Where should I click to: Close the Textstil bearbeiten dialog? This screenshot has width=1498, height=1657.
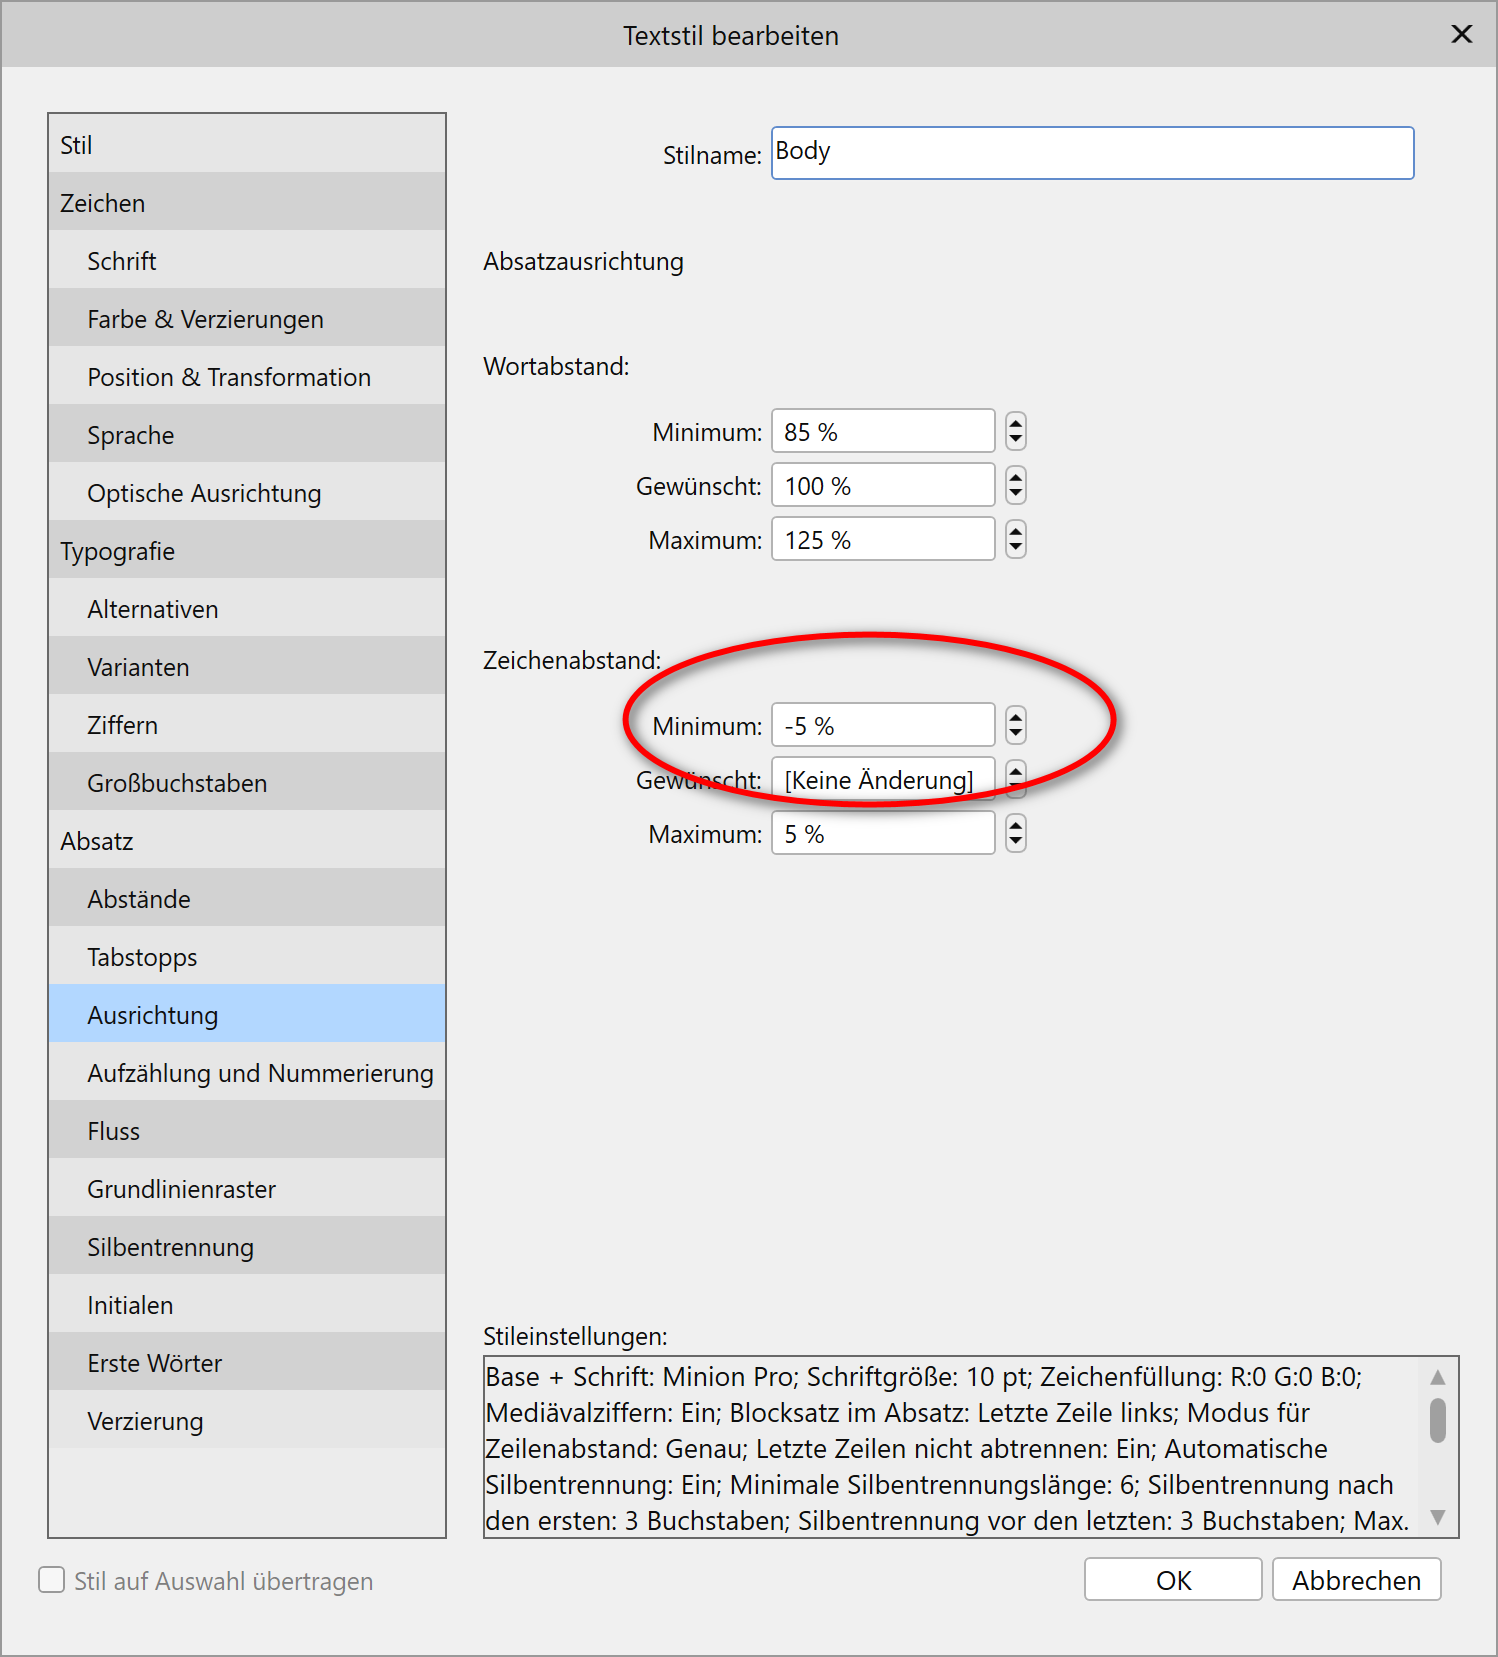pyautogui.click(x=1462, y=35)
